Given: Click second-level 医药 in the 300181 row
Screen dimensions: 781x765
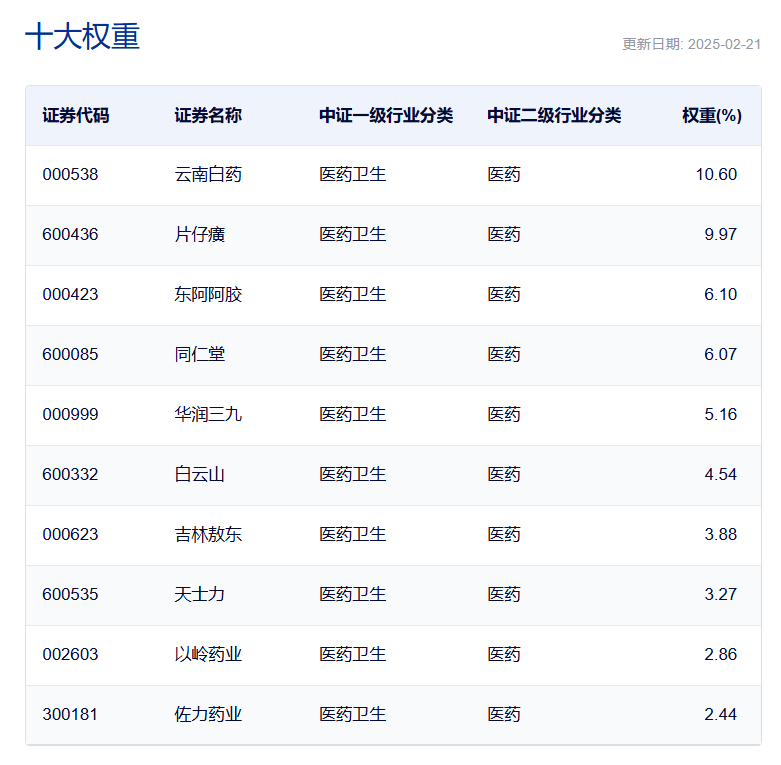Looking at the screenshot, I should pos(504,715).
